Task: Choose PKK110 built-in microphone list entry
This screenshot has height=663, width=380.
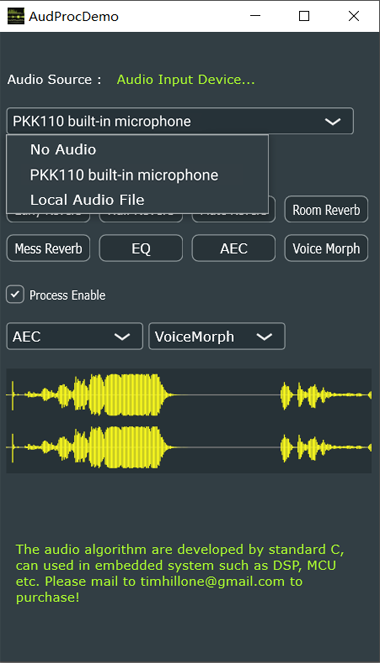Action: (137, 175)
